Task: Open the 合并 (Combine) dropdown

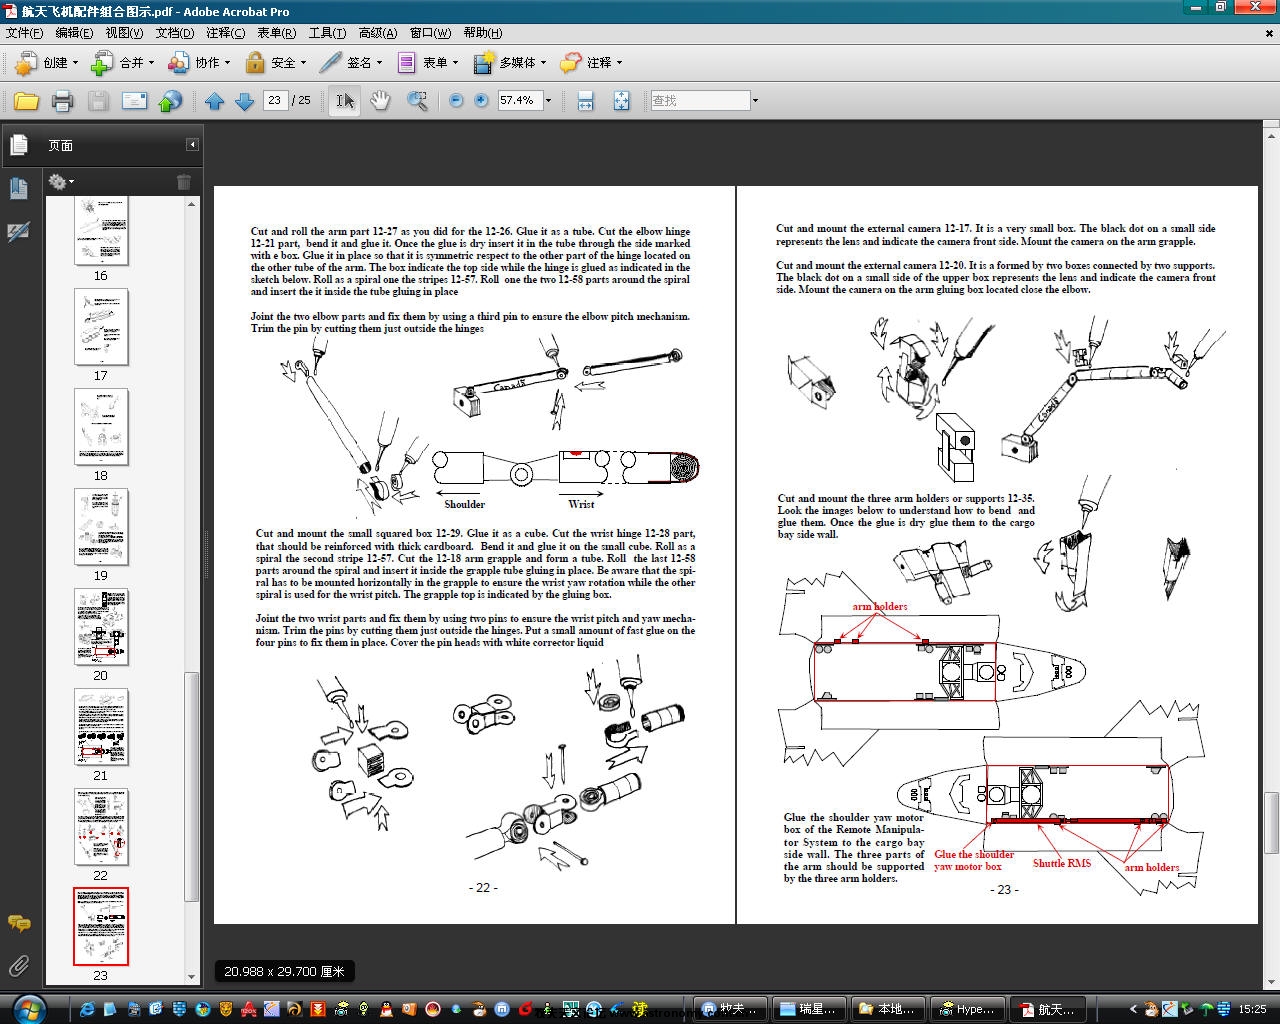Action: pos(123,63)
